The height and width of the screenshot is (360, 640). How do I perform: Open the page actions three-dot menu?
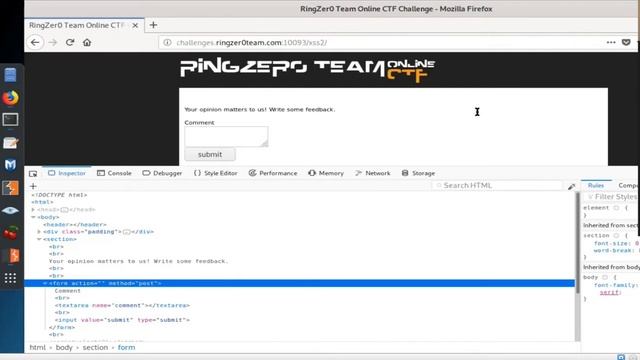point(611,42)
